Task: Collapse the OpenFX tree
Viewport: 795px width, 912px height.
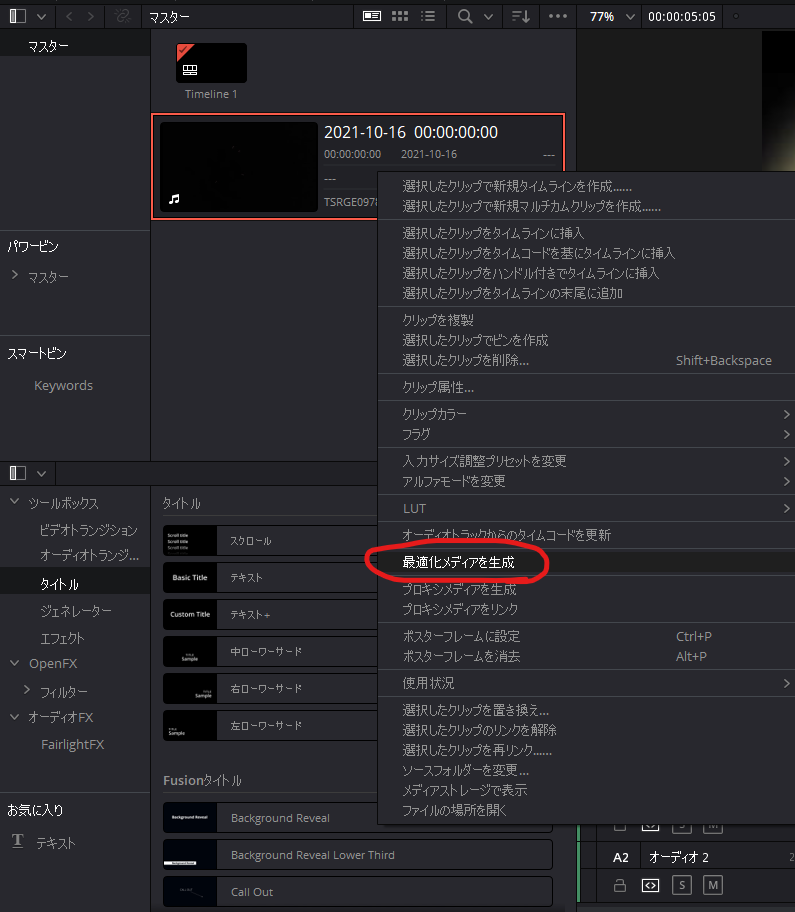Action: pyautogui.click(x=15, y=663)
